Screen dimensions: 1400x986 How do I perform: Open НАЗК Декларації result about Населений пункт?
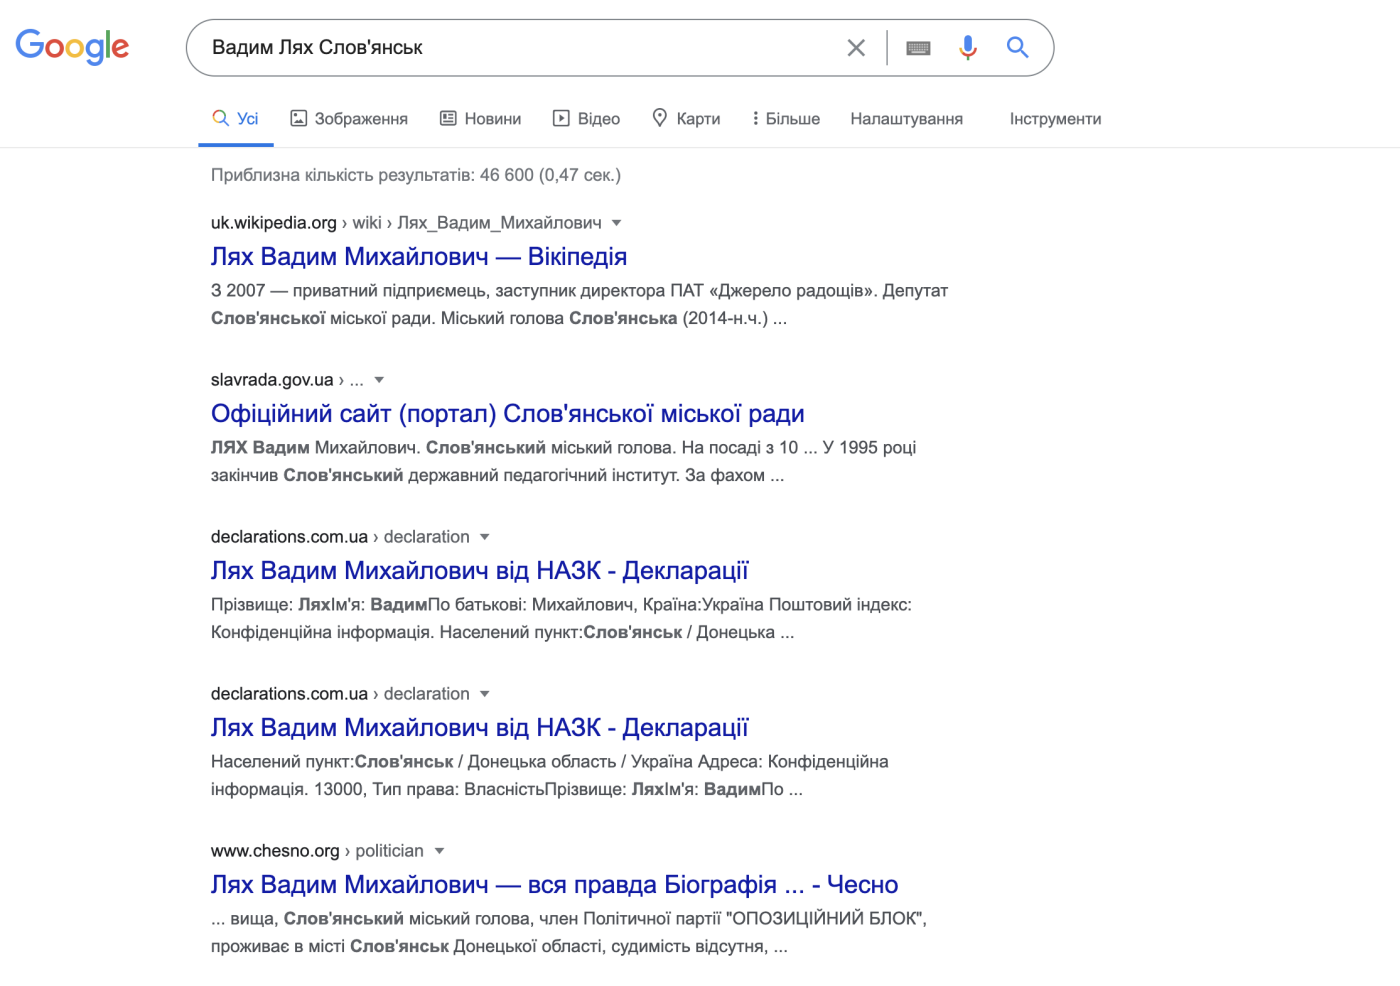480,727
